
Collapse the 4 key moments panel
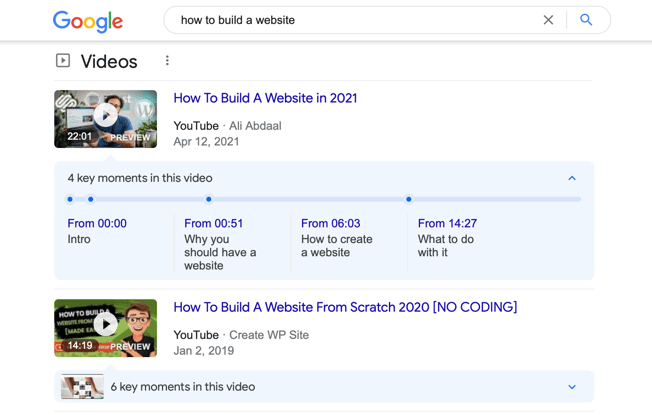point(572,178)
